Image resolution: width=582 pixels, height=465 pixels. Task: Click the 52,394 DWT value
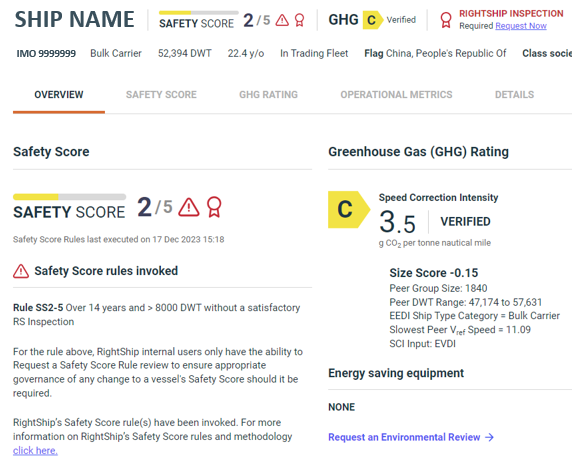(185, 53)
